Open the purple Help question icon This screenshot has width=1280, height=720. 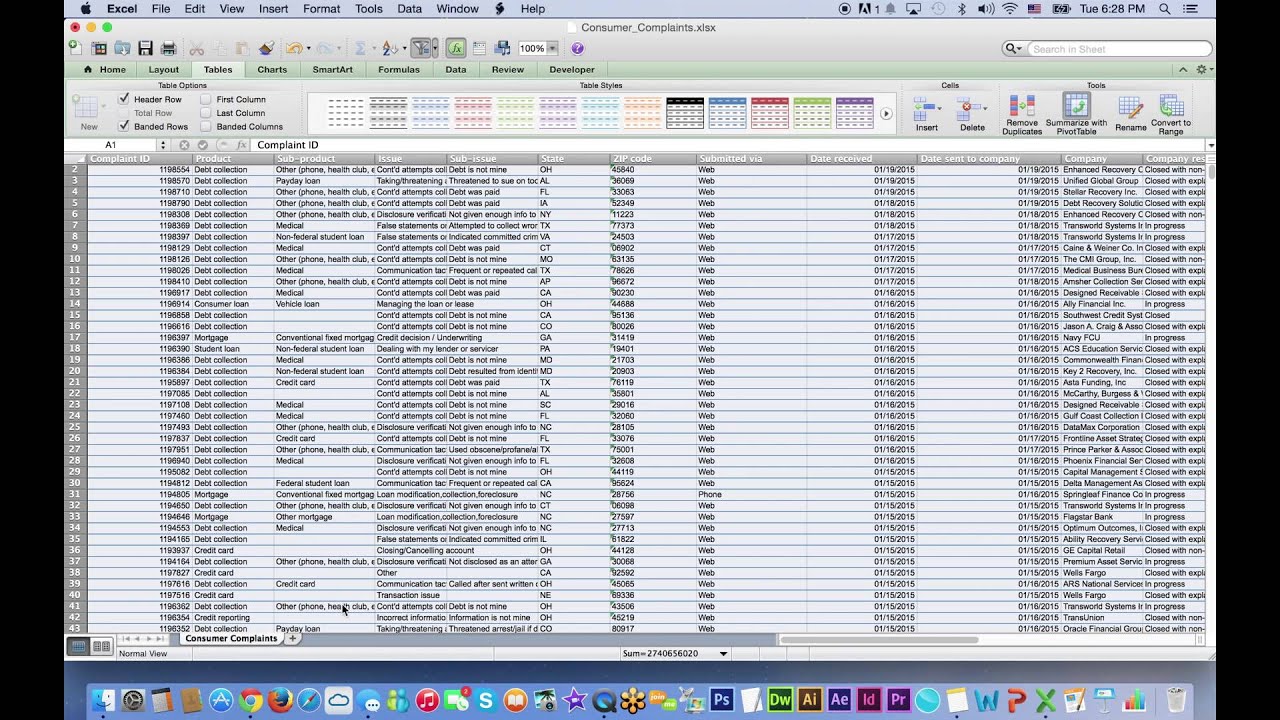[x=577, y=48]
